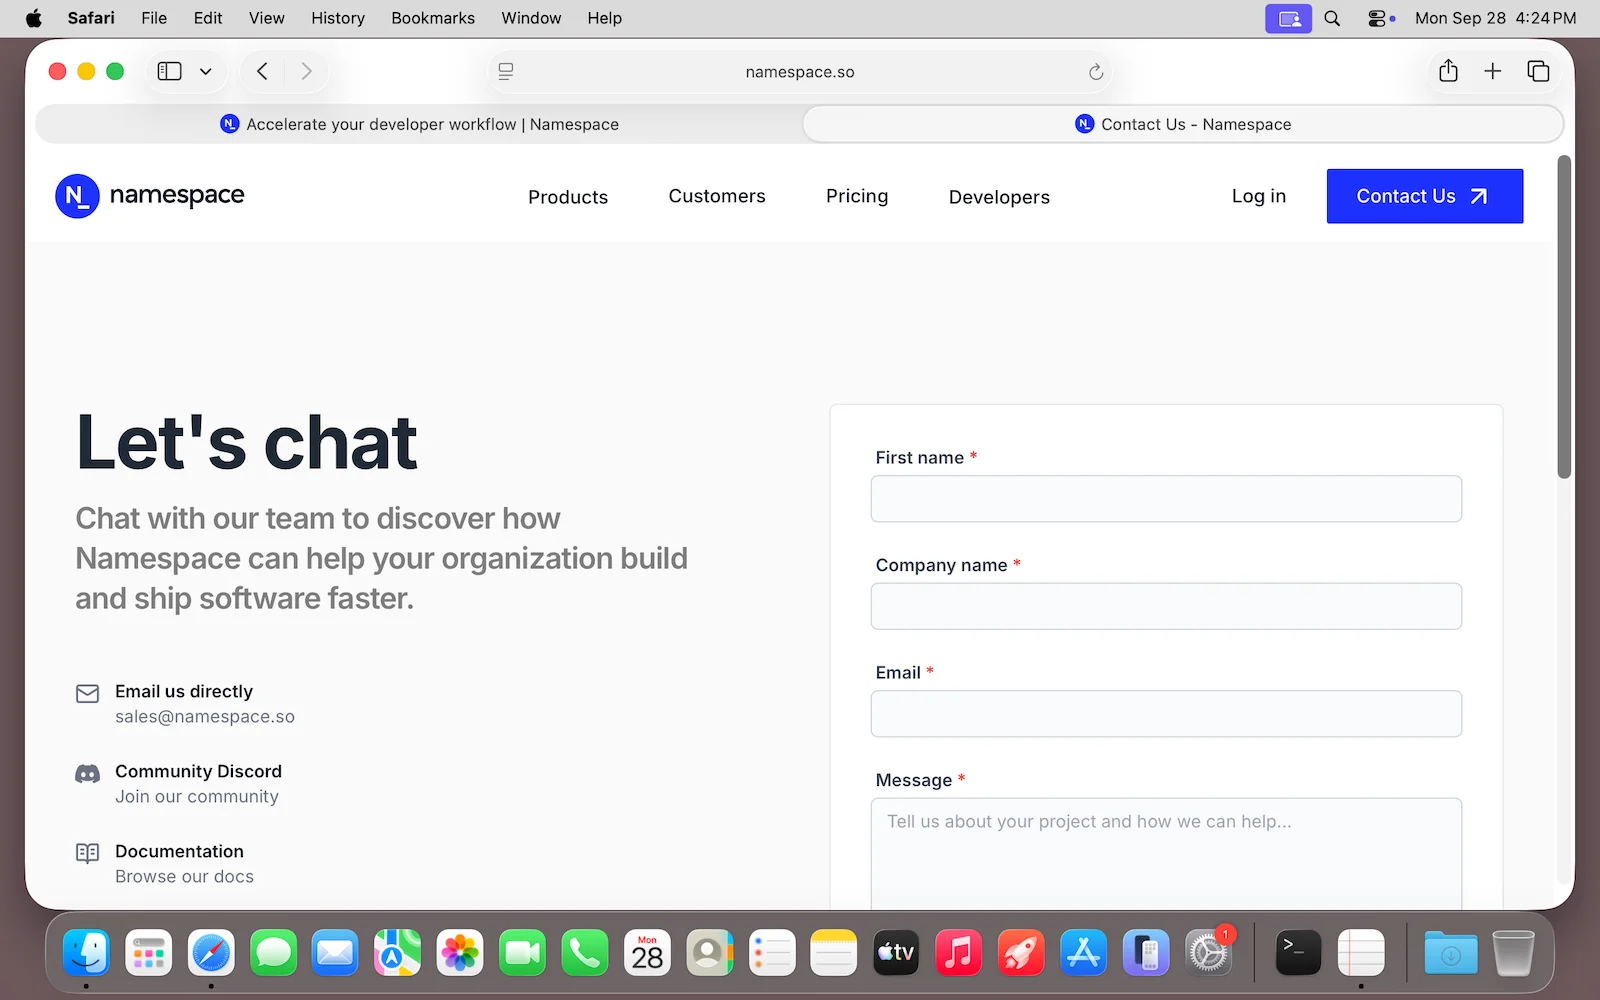Open the Bookmarks menu
Screen dimensions: 1600x1000
(433, 18)
